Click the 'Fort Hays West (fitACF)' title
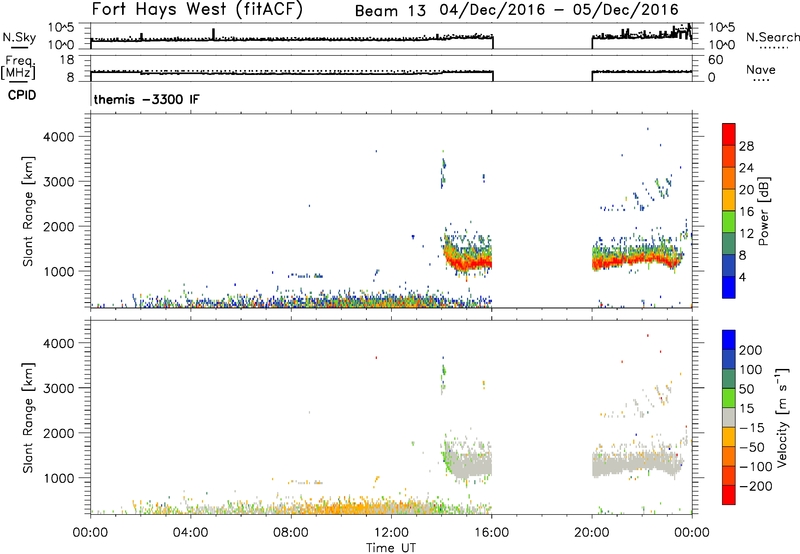 point(197,9)
